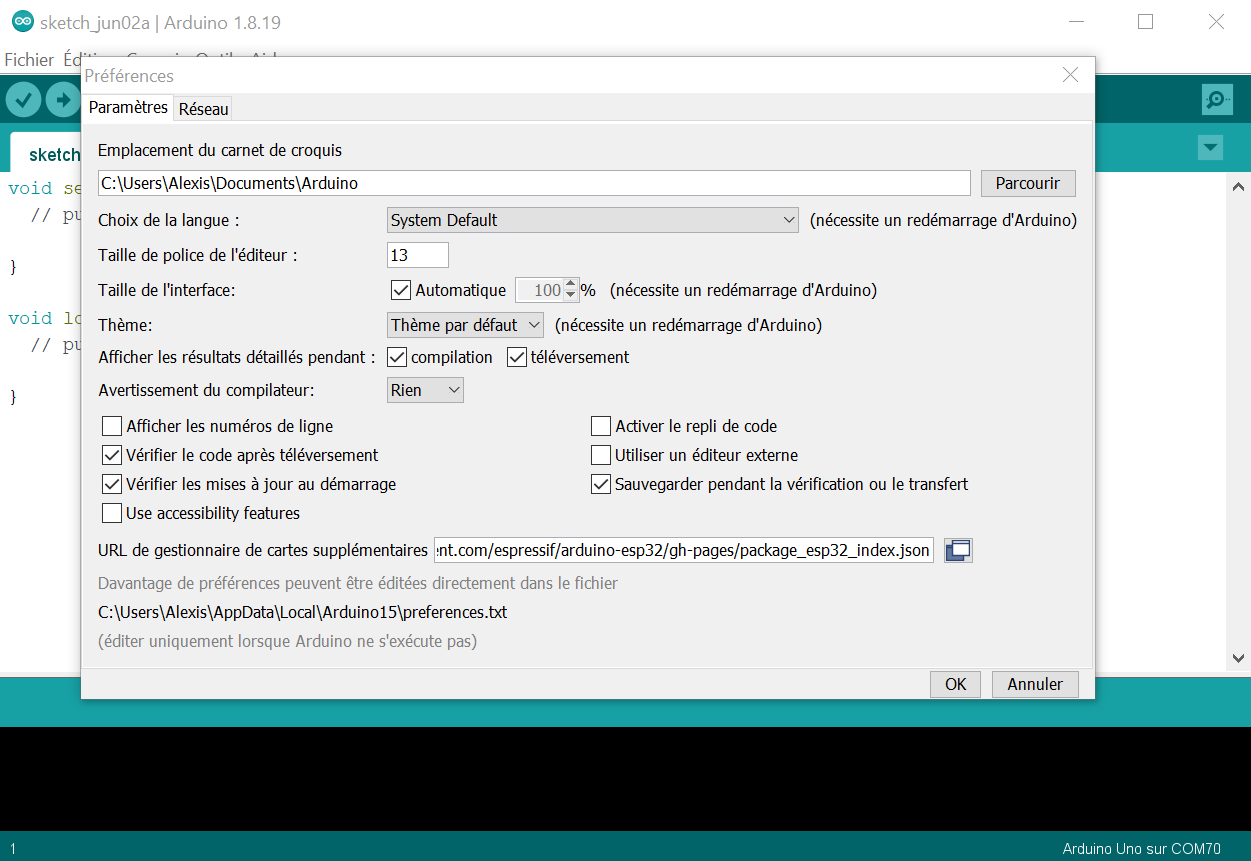Close the Arduino main window
The height and width of the screenshot is (861, 1251).
point(1216,22)
